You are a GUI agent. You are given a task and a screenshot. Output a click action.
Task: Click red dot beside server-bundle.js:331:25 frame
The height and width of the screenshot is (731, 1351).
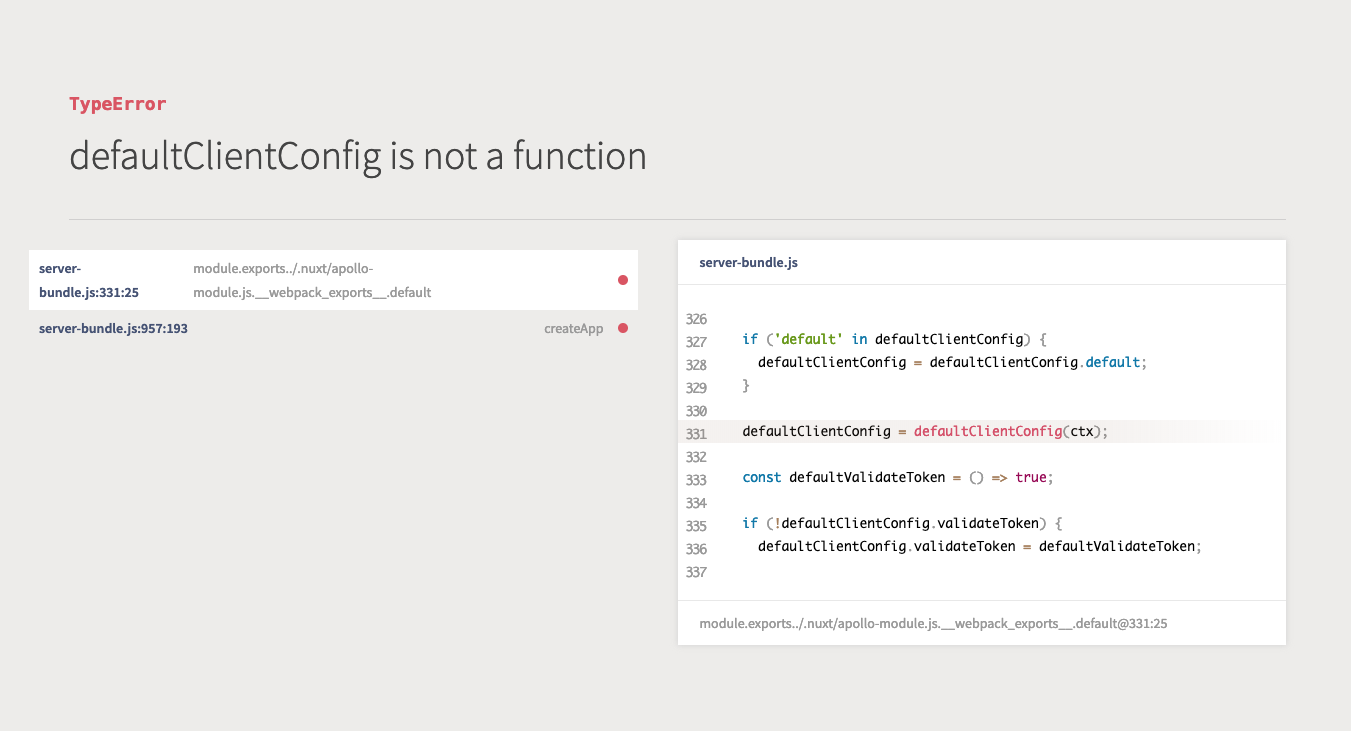[623, 280]
